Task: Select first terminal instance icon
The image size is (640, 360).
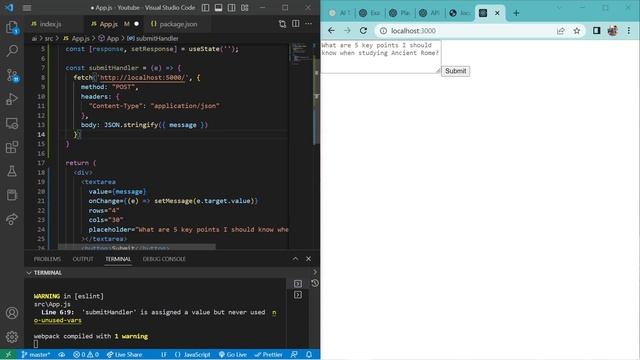Action: point(298,284)
